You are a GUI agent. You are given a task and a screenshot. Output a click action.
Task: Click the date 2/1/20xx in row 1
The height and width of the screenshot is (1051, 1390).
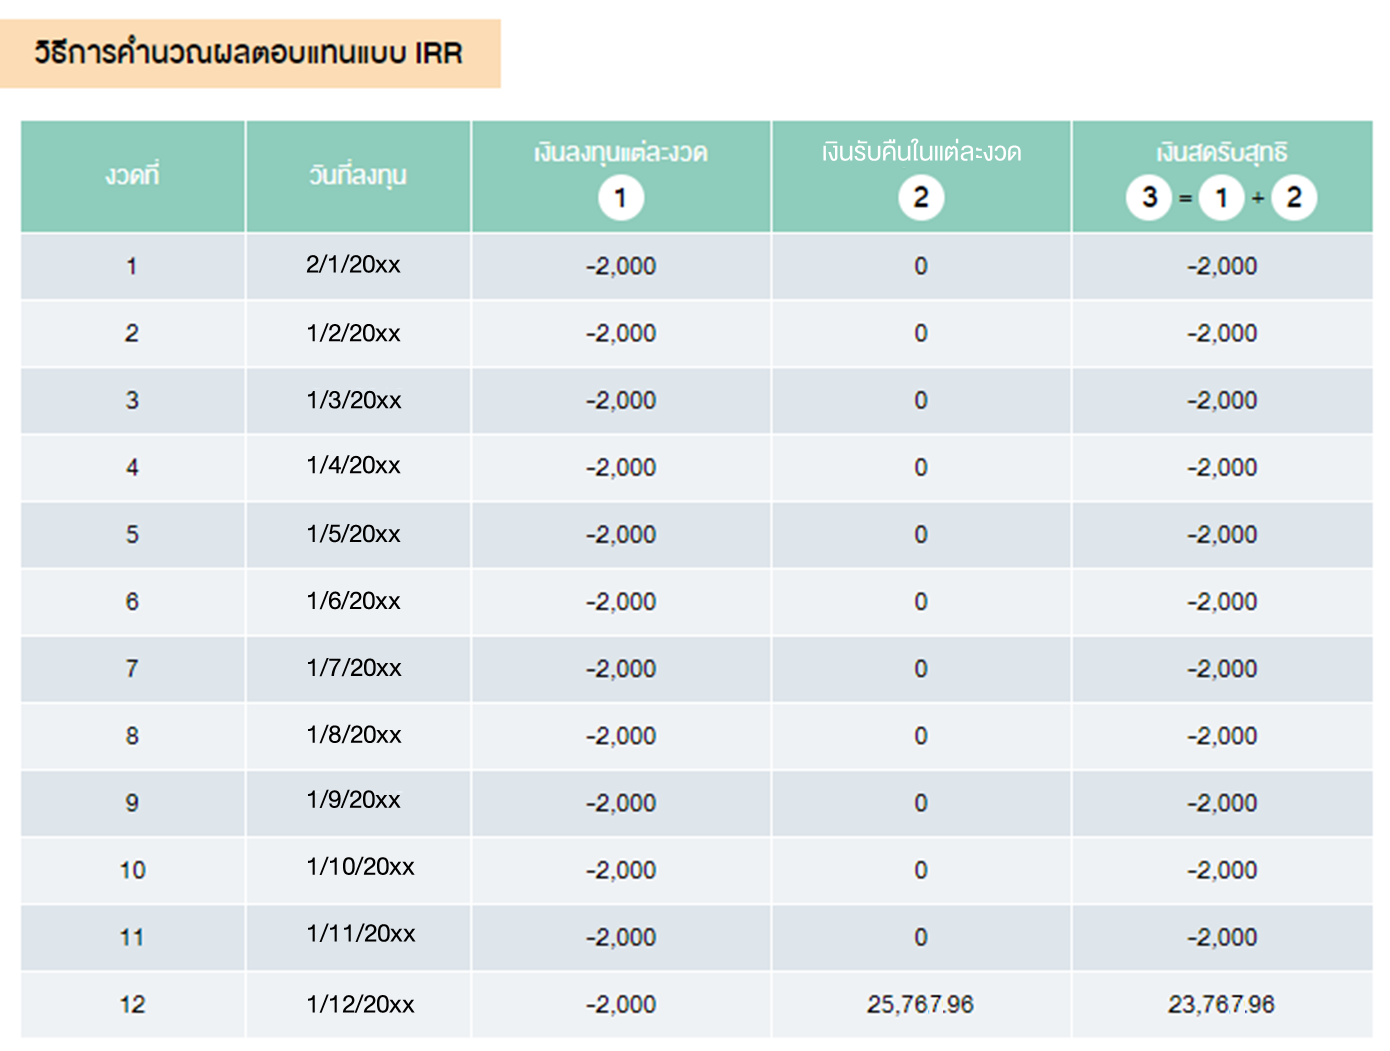click(x=357, y=266)
